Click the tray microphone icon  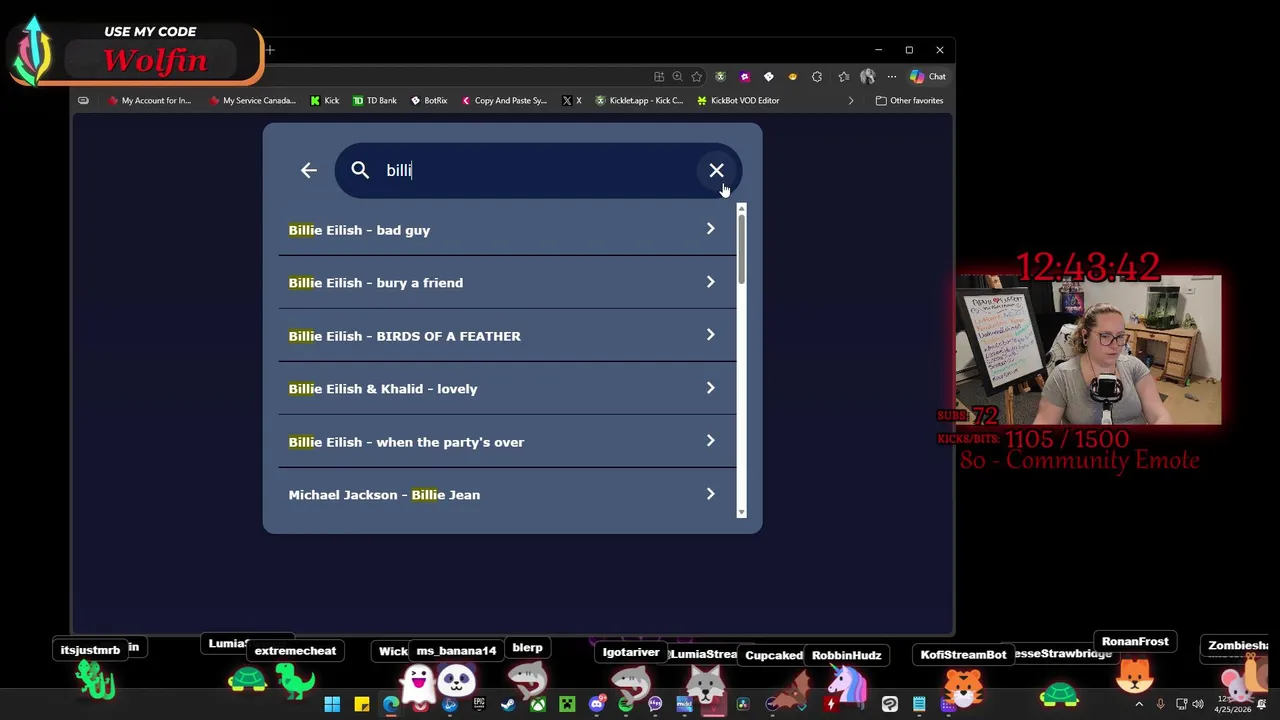point(1160,704)
